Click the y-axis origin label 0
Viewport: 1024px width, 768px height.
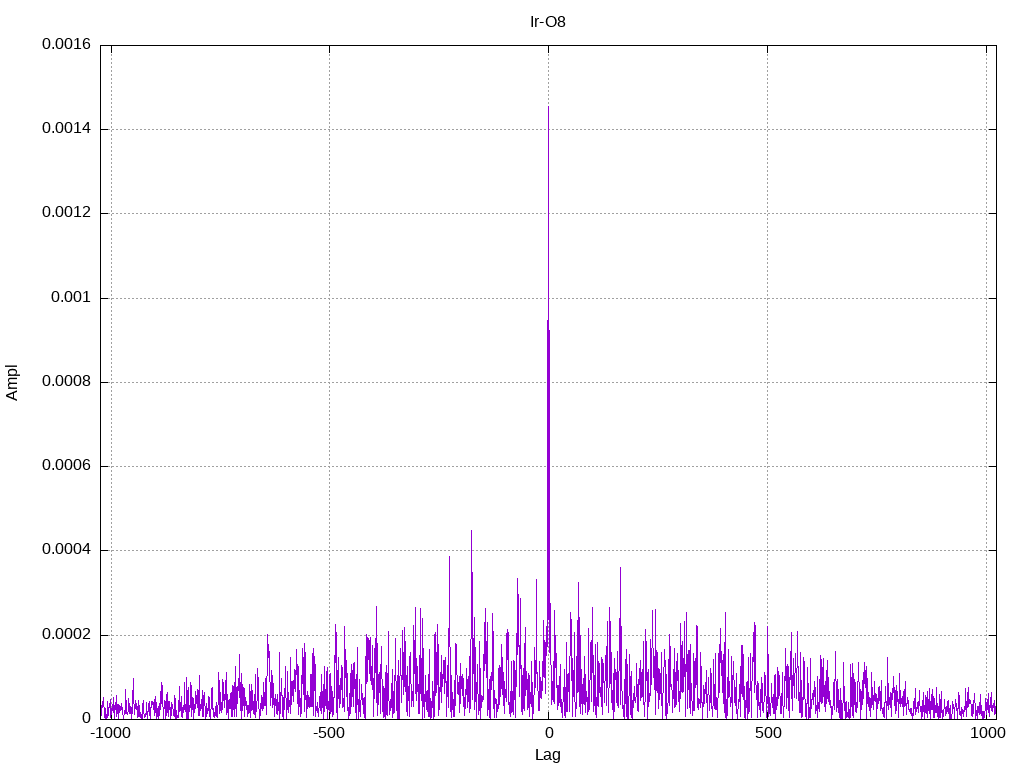click(x=87, y=718)
